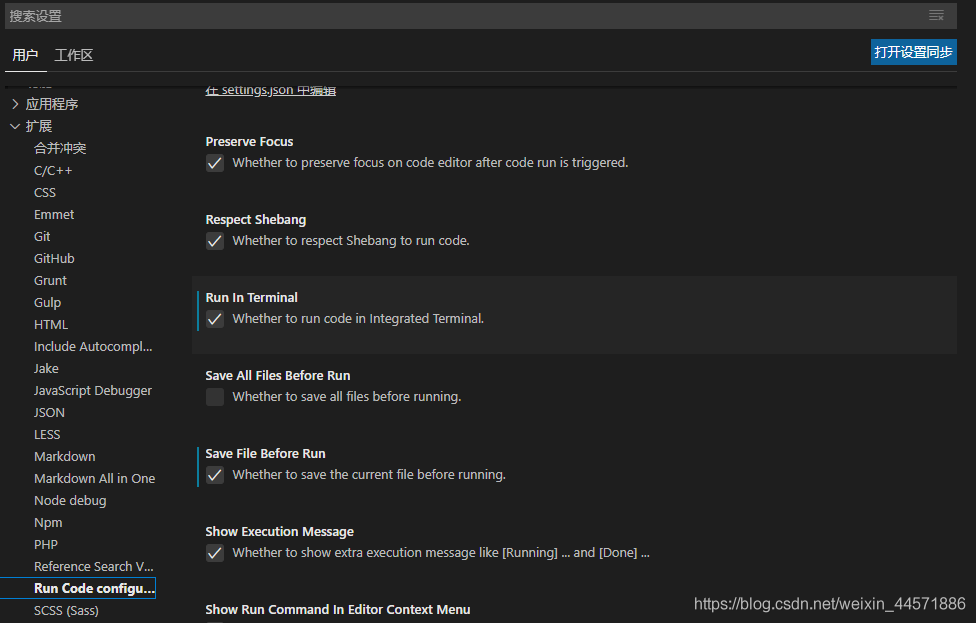Image resolution: width=976 pixels, height=623 pixels.
Task: Switch to the 工作区 tab
Action: pos(74,55)
